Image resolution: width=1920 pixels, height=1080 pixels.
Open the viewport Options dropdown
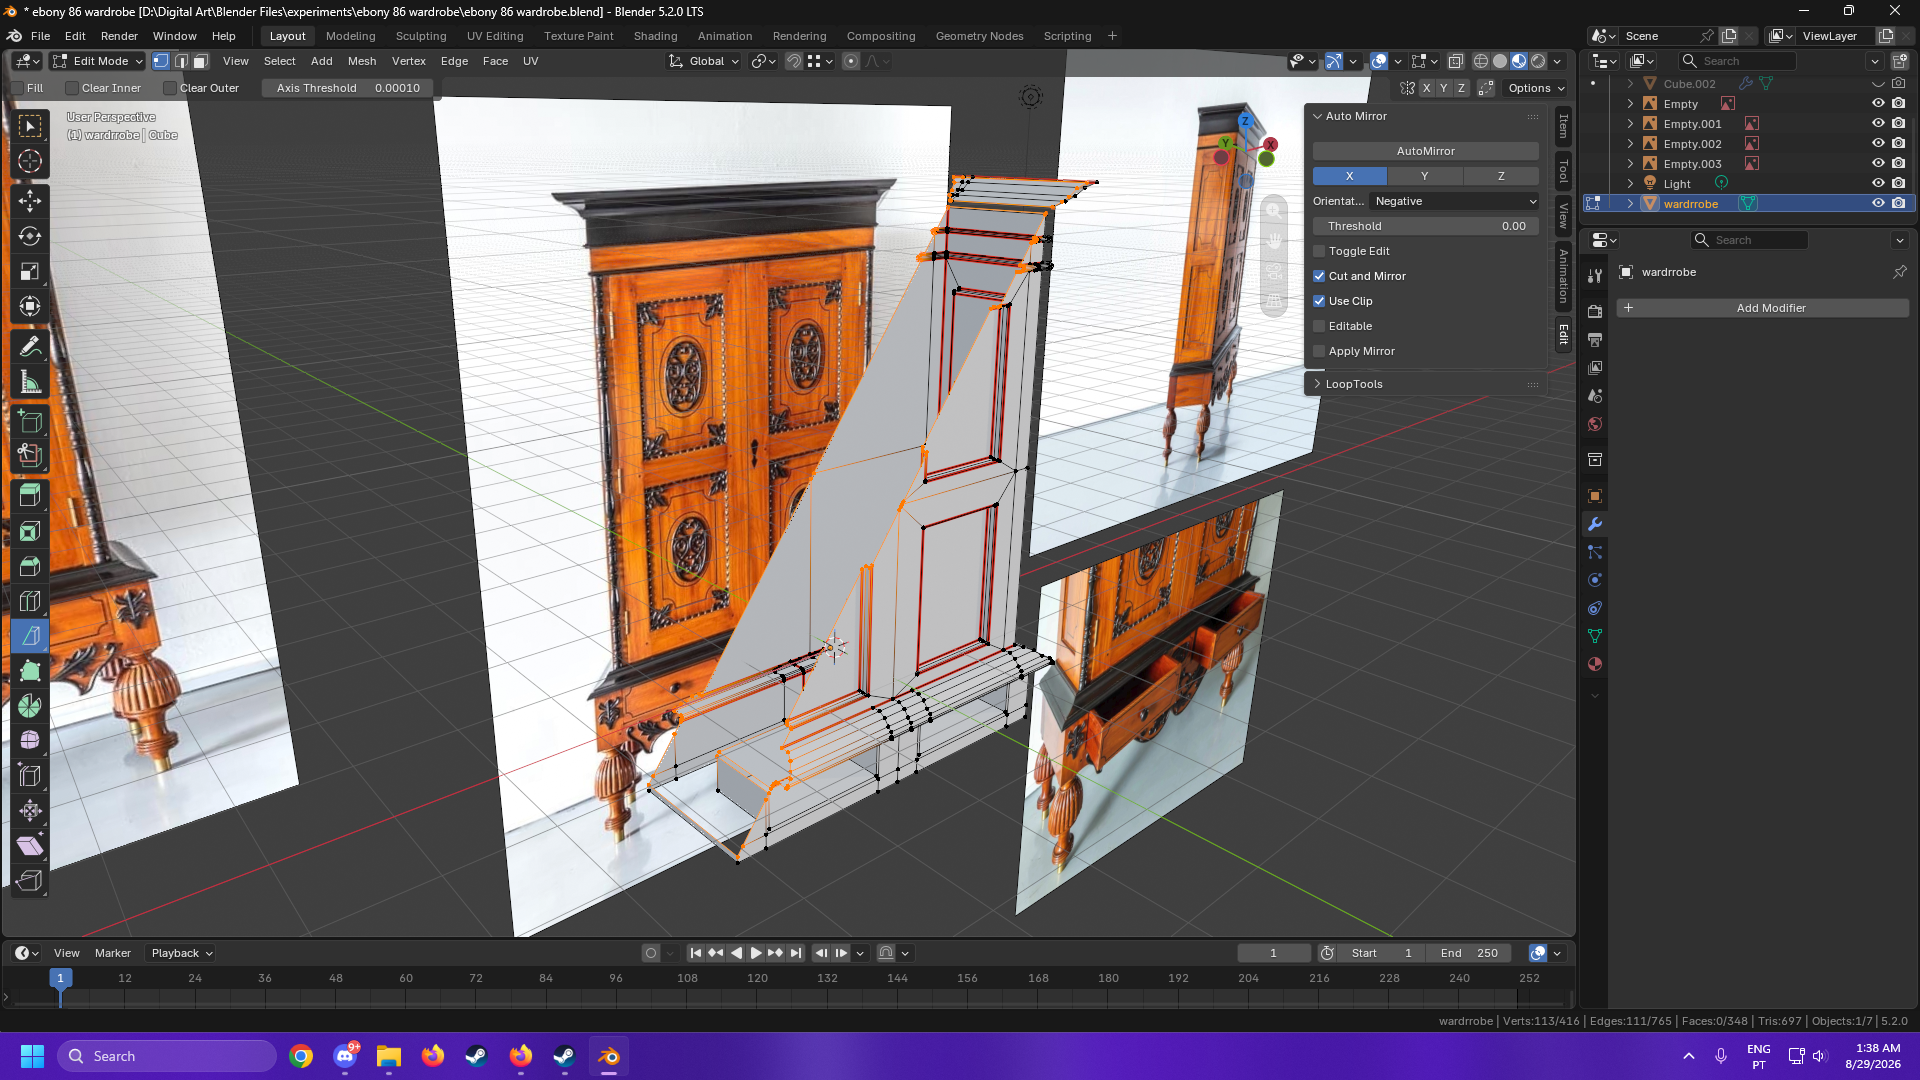[1536, 88]
